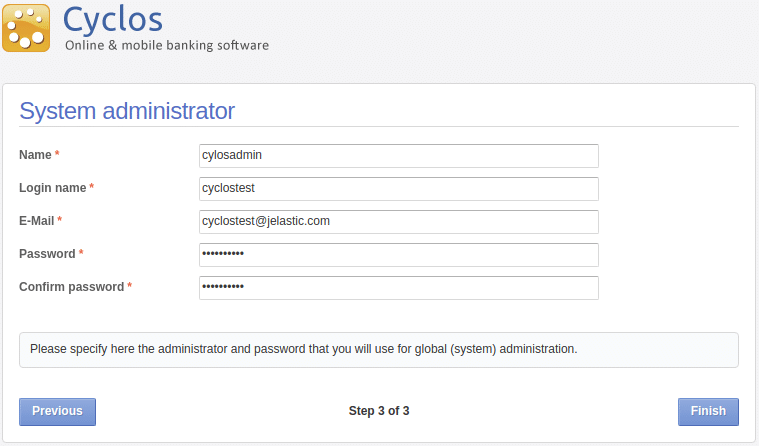This screenshot has height=446, width=759.
Task: Click the Online & mobile banking software tagline
Action: coord(167,45)
